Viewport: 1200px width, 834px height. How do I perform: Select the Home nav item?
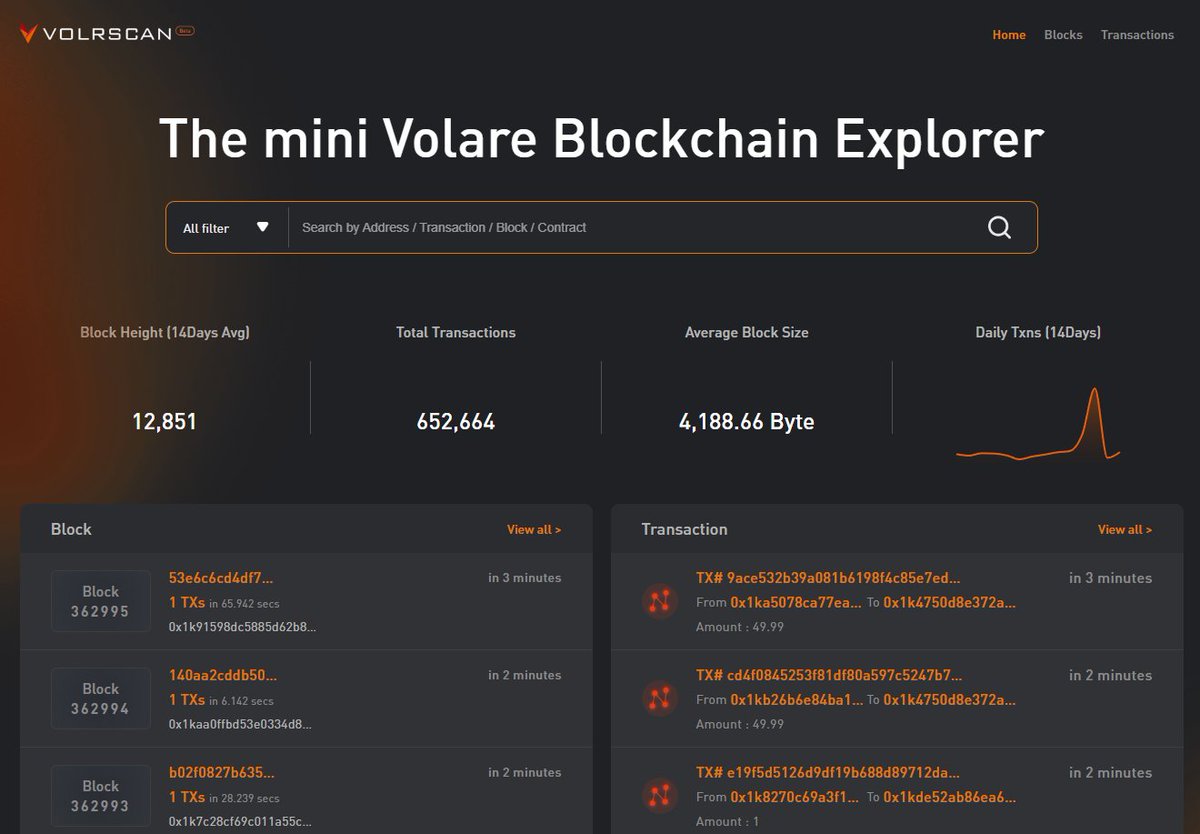point(1009,34)
